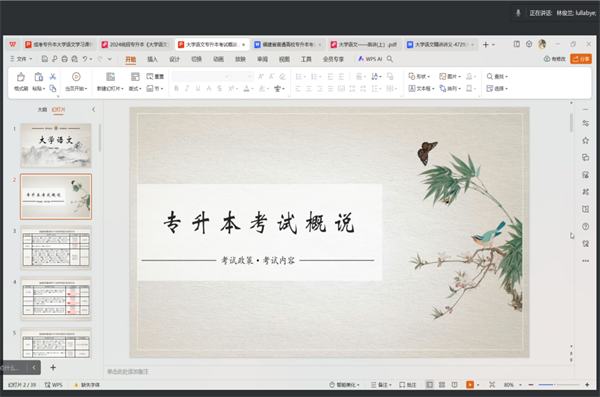The height and width of the screenshot is (397, 600).
Task: Open the Shapes (形状) dropdown
Action: pos(419,77)
